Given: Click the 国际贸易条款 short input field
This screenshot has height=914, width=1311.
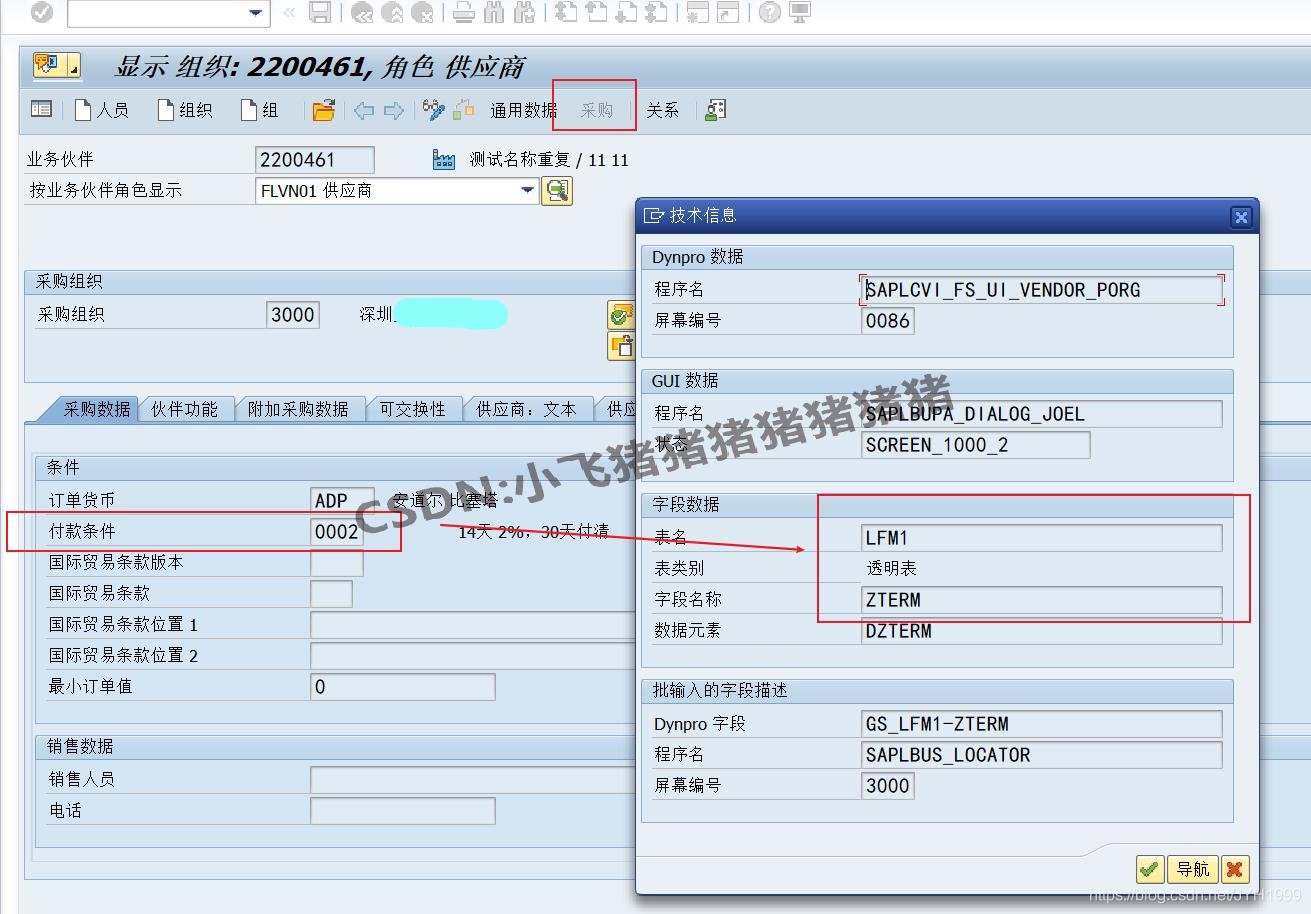Looking at the screenshot, I should point(332,594).
